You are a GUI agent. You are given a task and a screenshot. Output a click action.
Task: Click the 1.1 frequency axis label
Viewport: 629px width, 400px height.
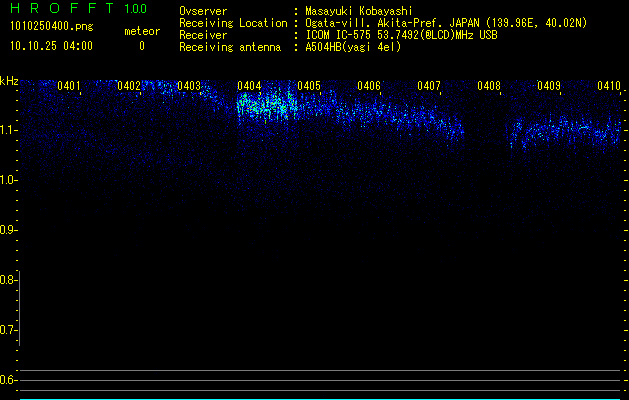coord(8,130)
